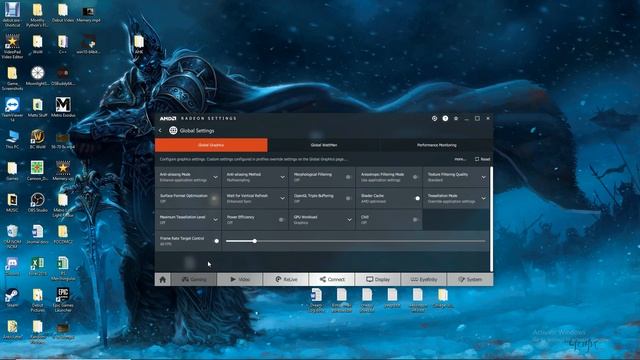The height and width of the screenshot is (360, 640).
Task: Open the BC WoW desktop shortcut
Action: [x=38, y=139]
